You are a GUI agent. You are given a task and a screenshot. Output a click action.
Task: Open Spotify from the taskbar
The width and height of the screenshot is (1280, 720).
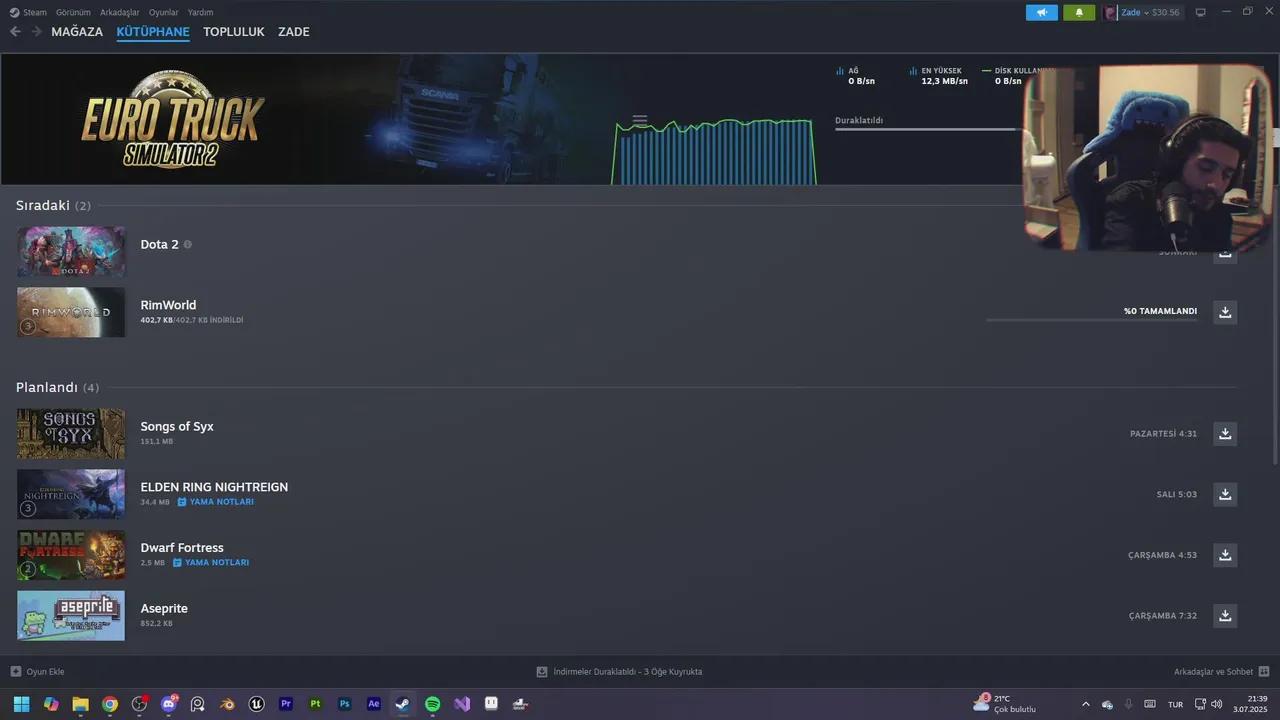click(x=432, y=704)
